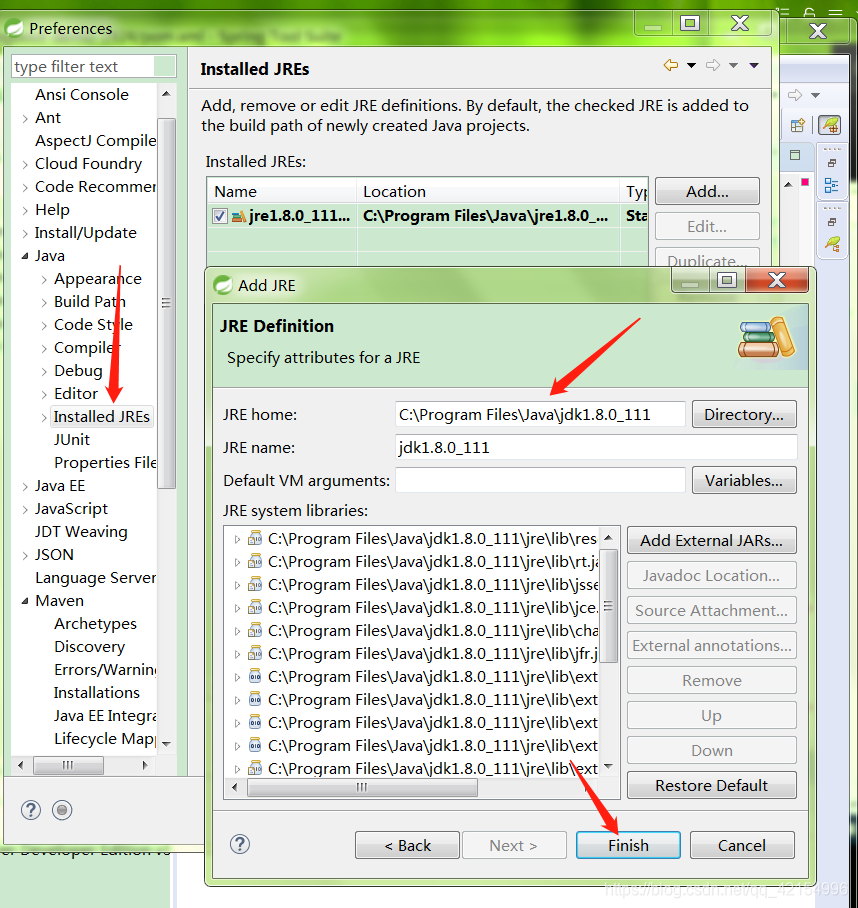Click the Finish button
The image size is (858, 908).
pos(628,845)
